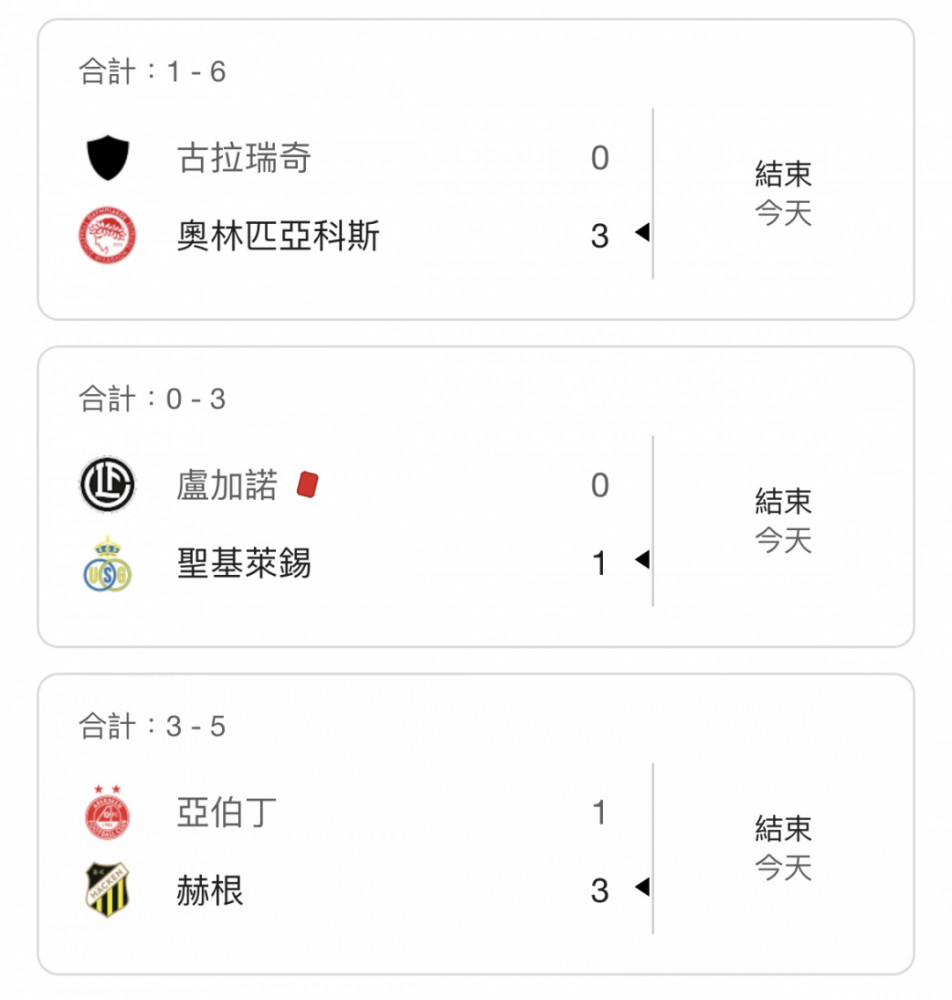This screenshot has width=952, height=1000.
Task: Click the Lugano black circular logo
Action: click(x=107, y=484)
